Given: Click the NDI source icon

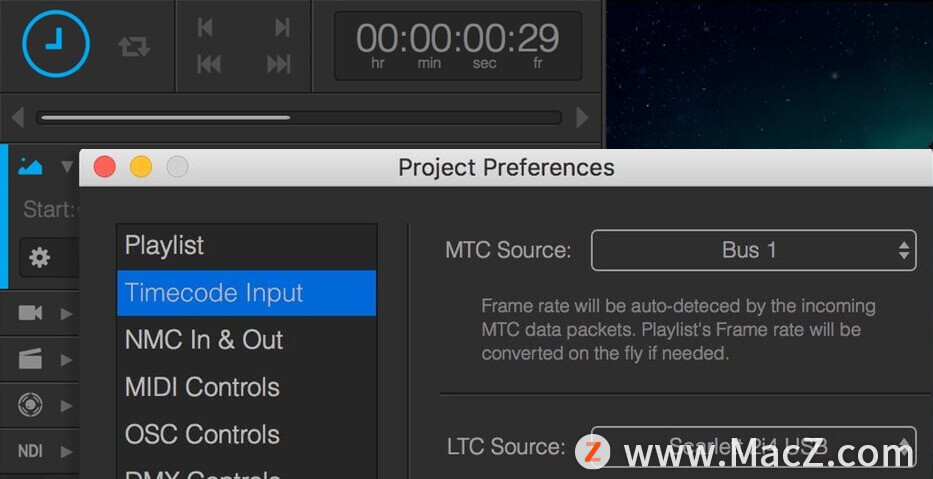Looking at the screenshot, I should [30, 451].
